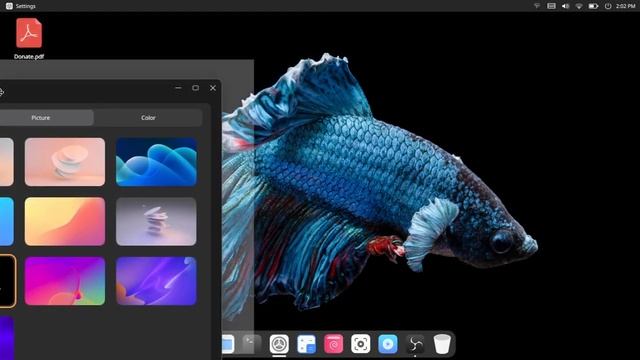Select the grey-purple stacked stones wallpaper
The image size is (640, 360).
pyautogui.click(x=156, y=221)
